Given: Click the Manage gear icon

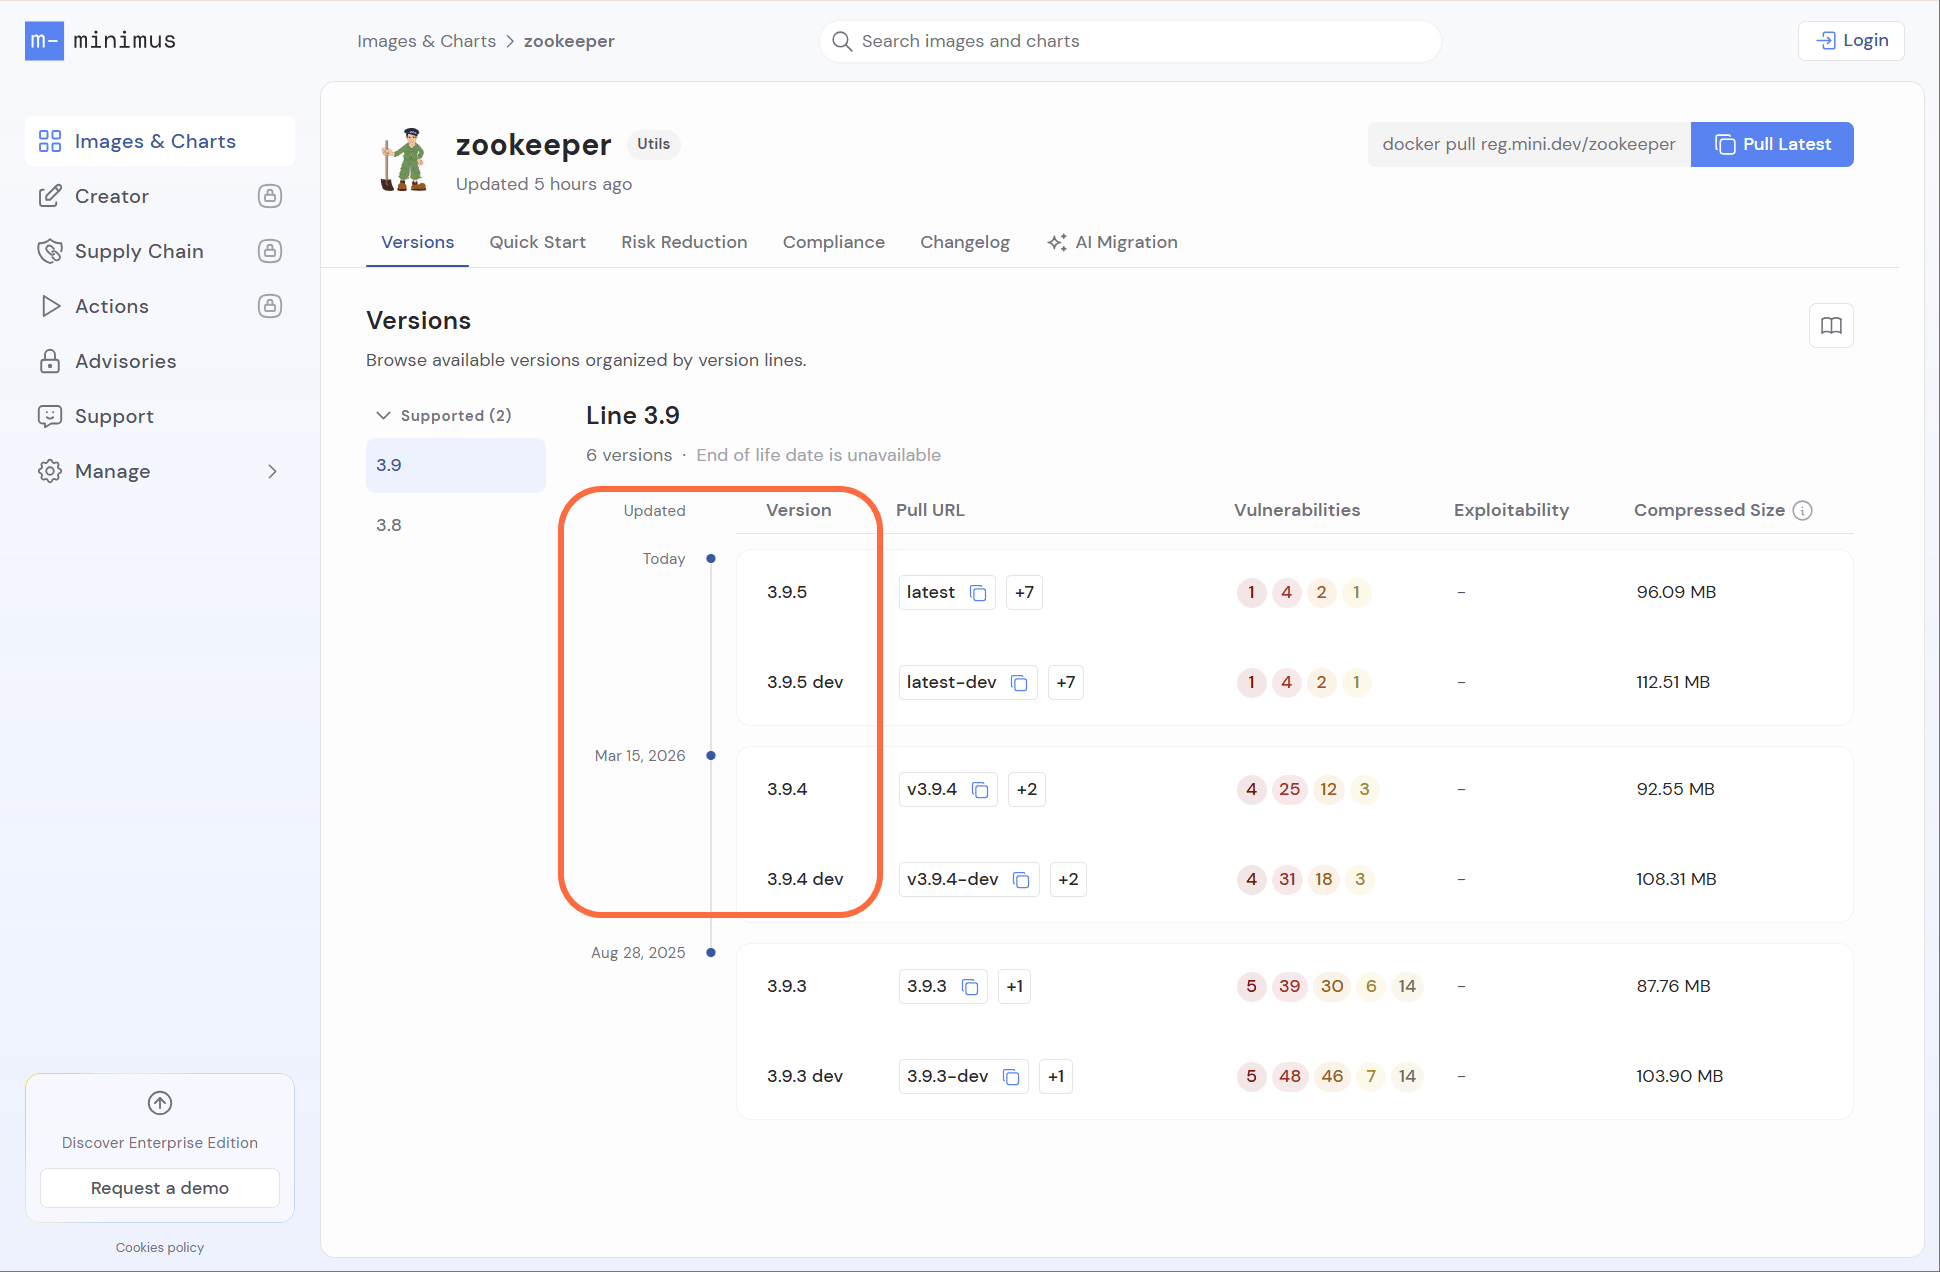Looking at the screenshot, I should [50, 471].
